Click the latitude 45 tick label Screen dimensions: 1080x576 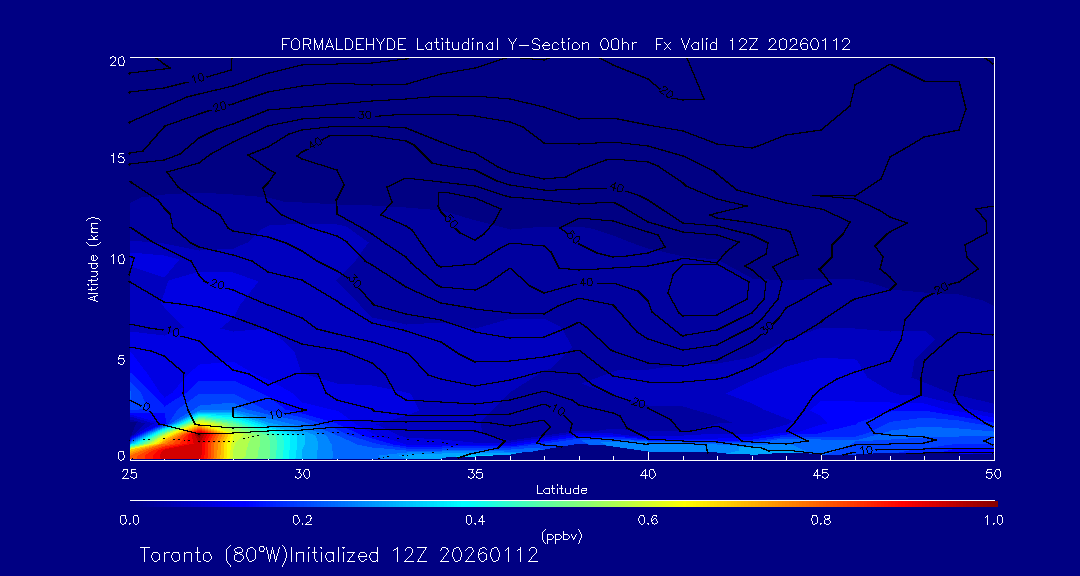[821, 473]
